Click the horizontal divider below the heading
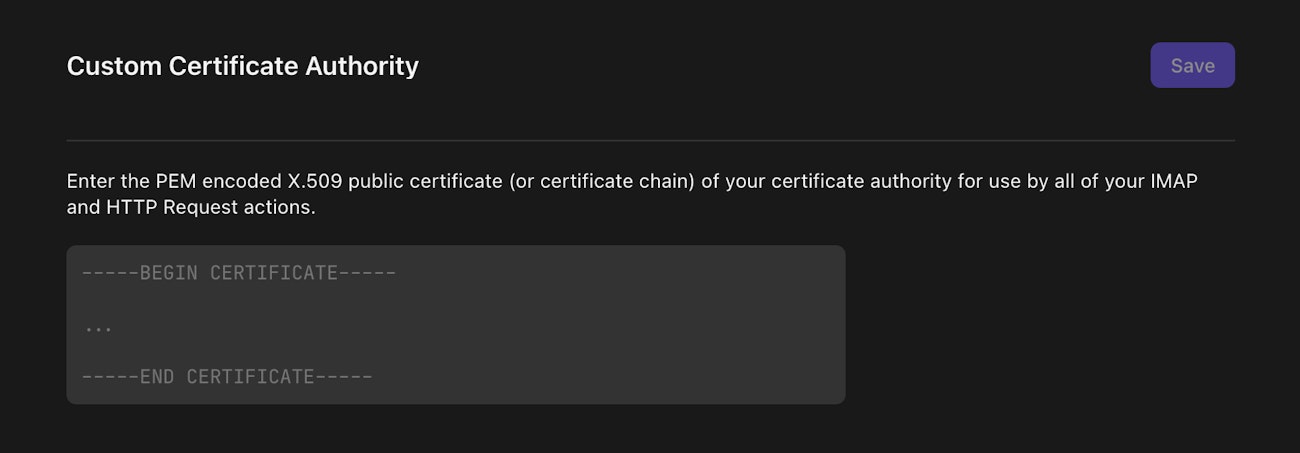 click(650, 140)
